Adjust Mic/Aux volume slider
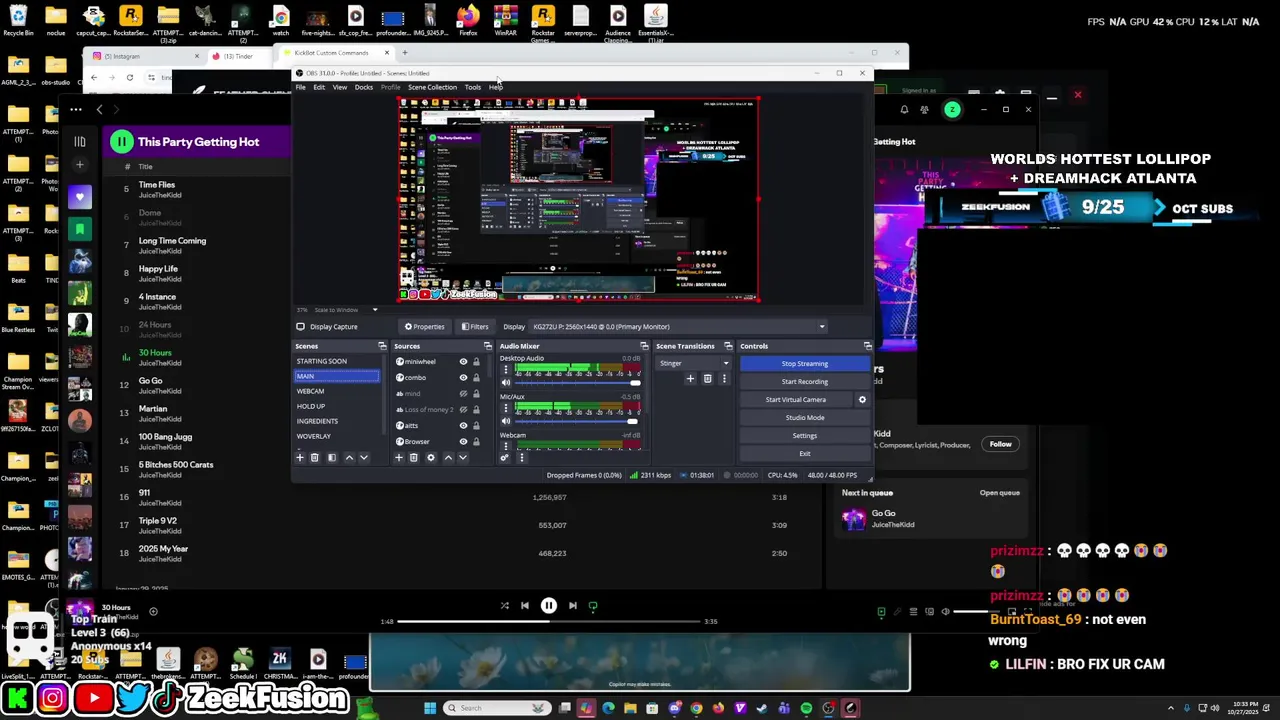This screenshot has height=720, width=1280. (578, 421)
